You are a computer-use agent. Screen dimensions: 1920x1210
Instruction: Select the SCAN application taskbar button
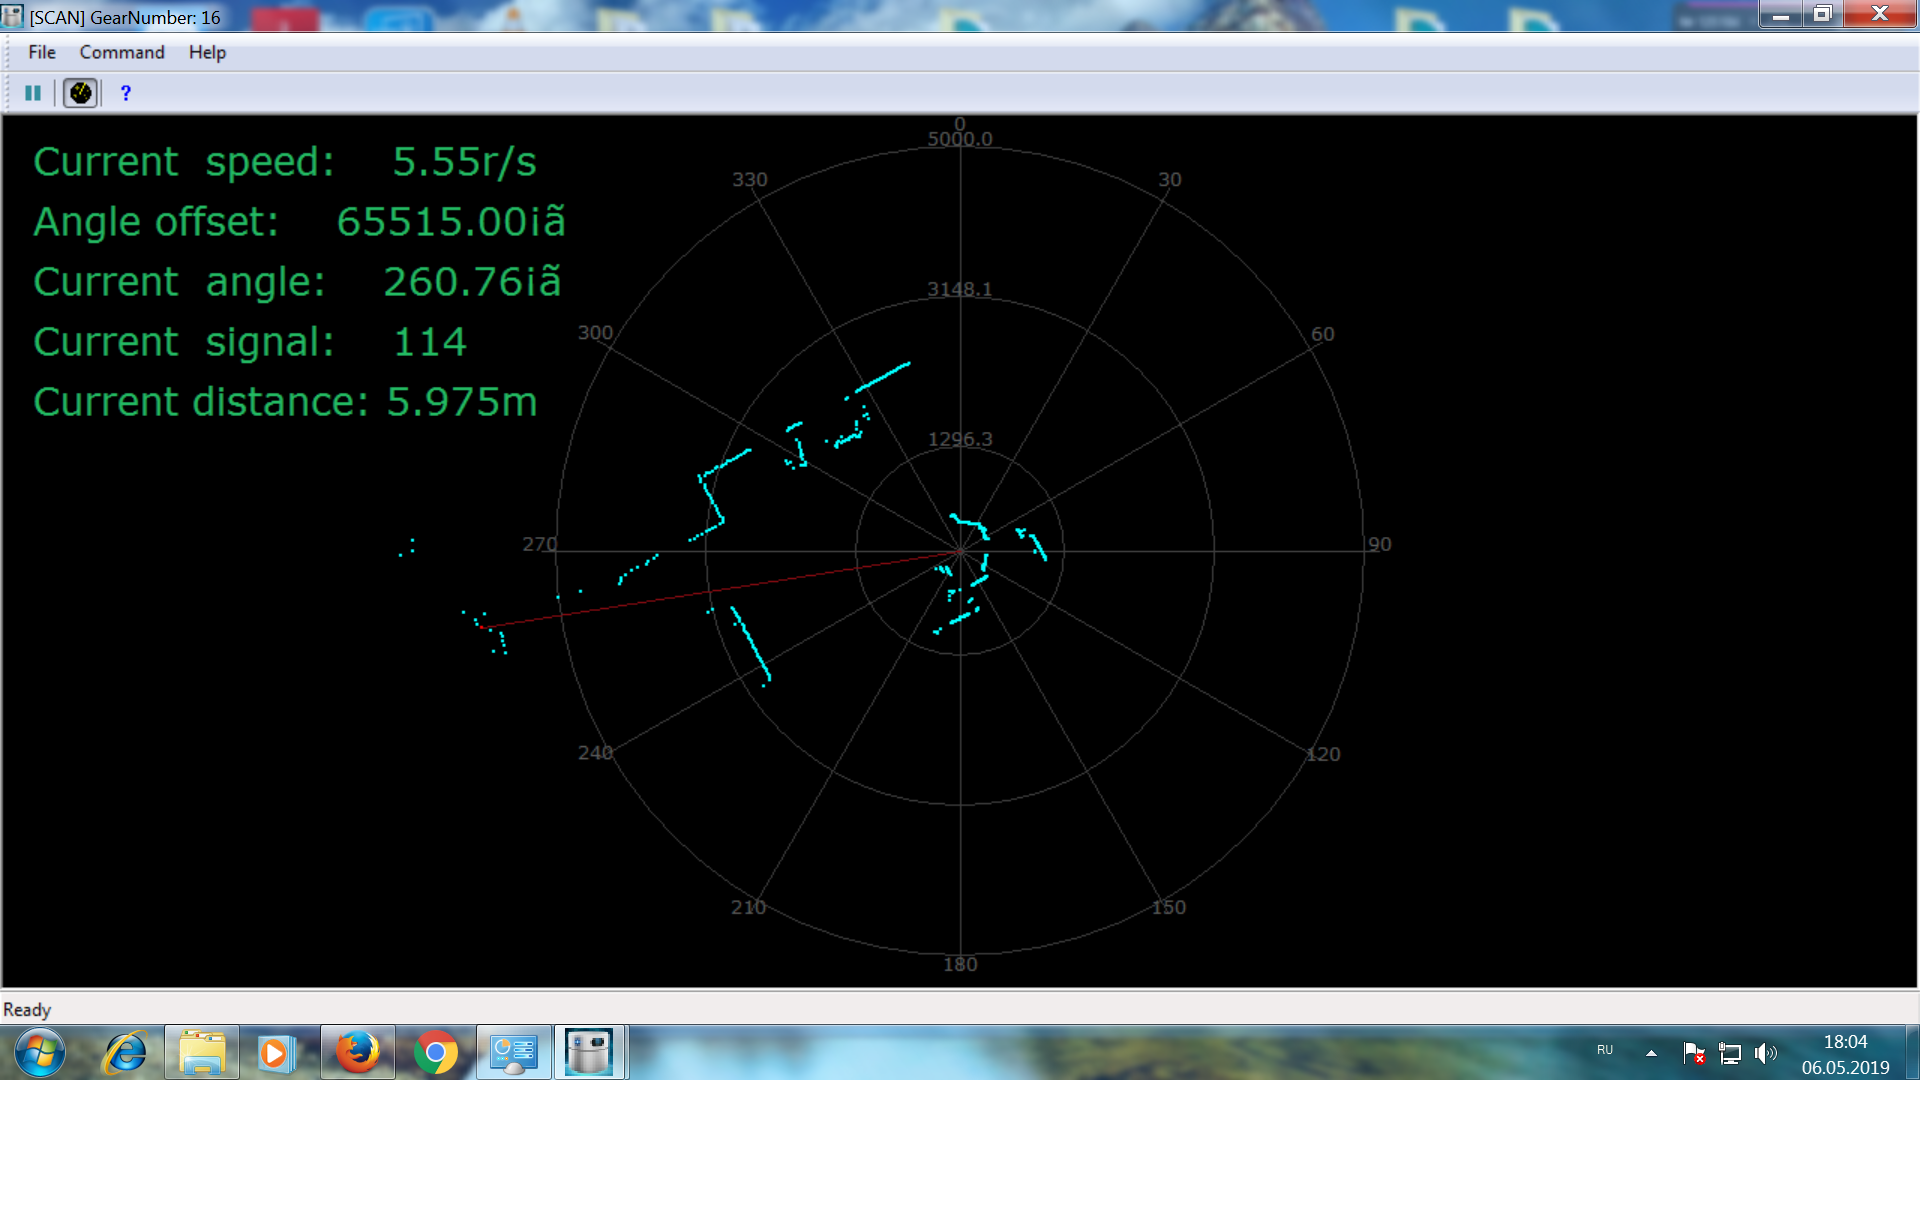[x=589, y=1052]
